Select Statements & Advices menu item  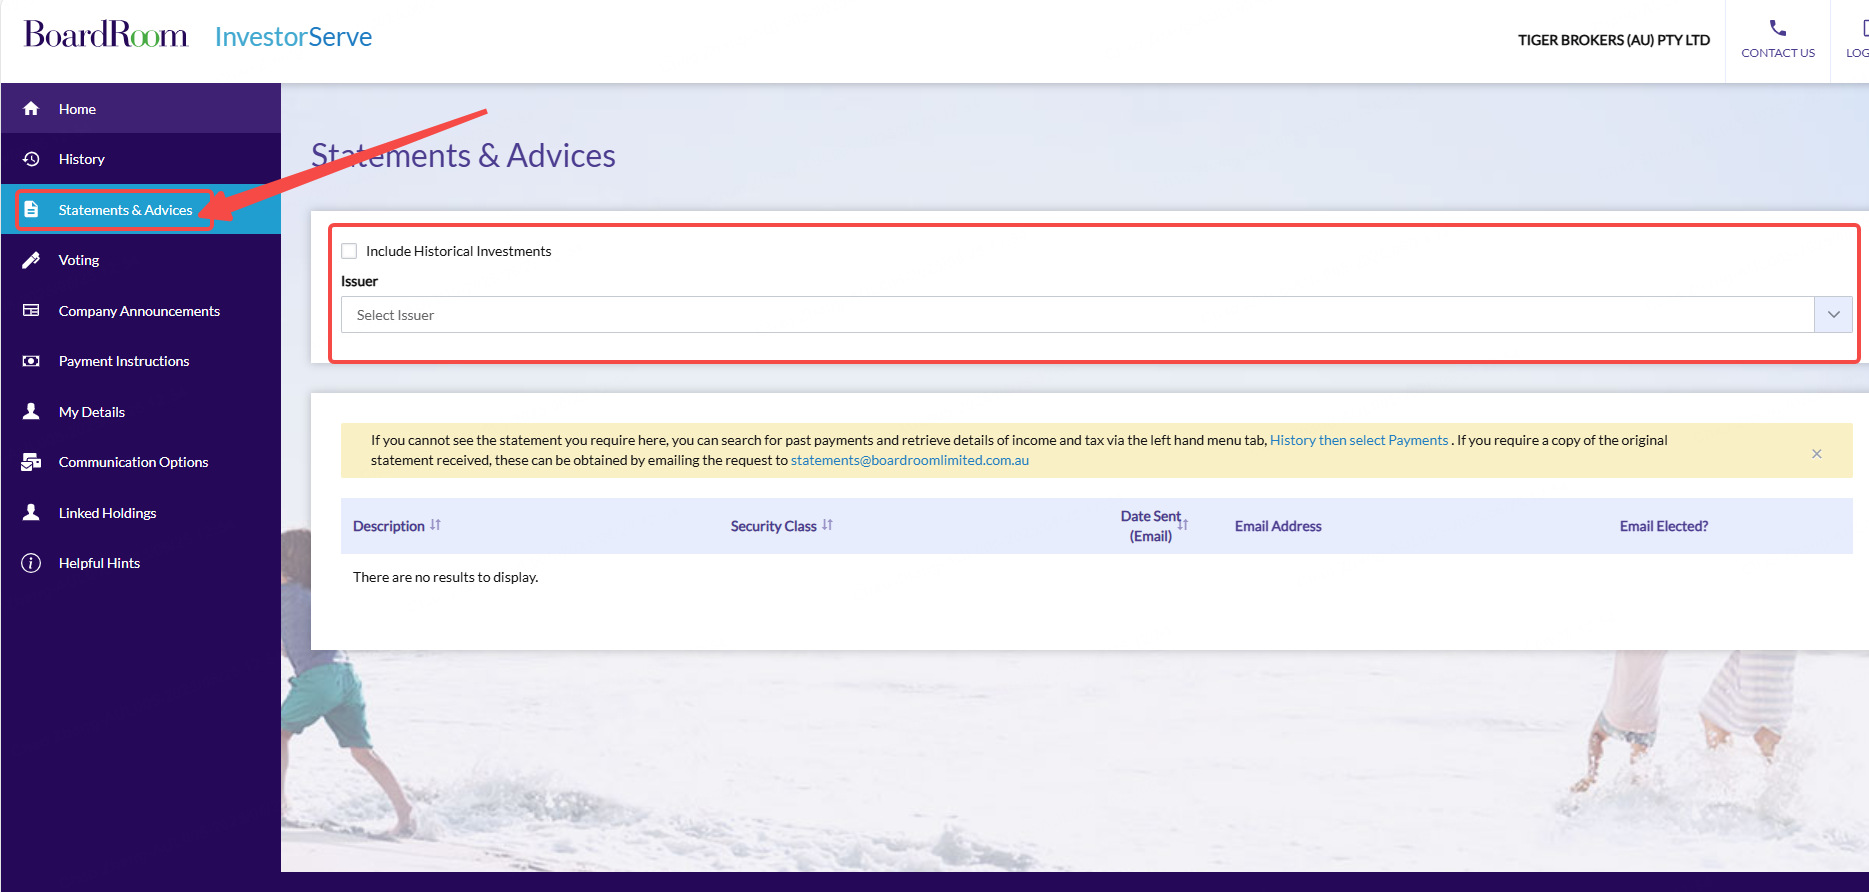(x=141, y=209)
